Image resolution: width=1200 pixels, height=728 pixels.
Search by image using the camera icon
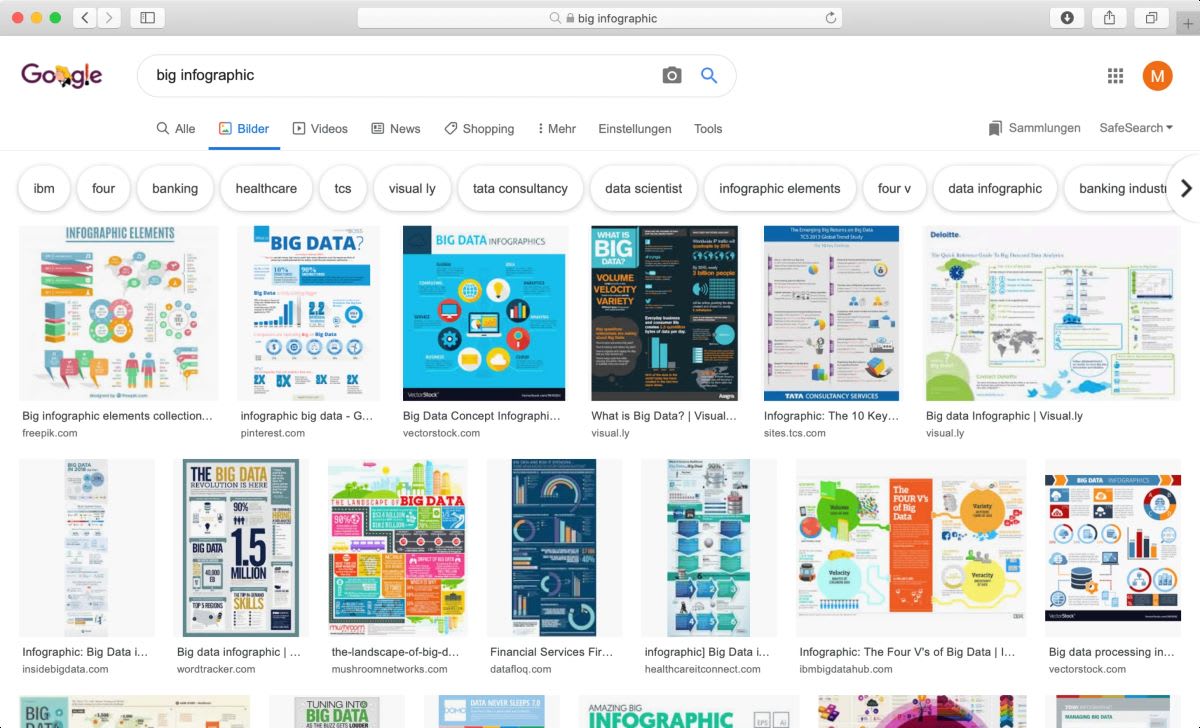tap(672, 75)
